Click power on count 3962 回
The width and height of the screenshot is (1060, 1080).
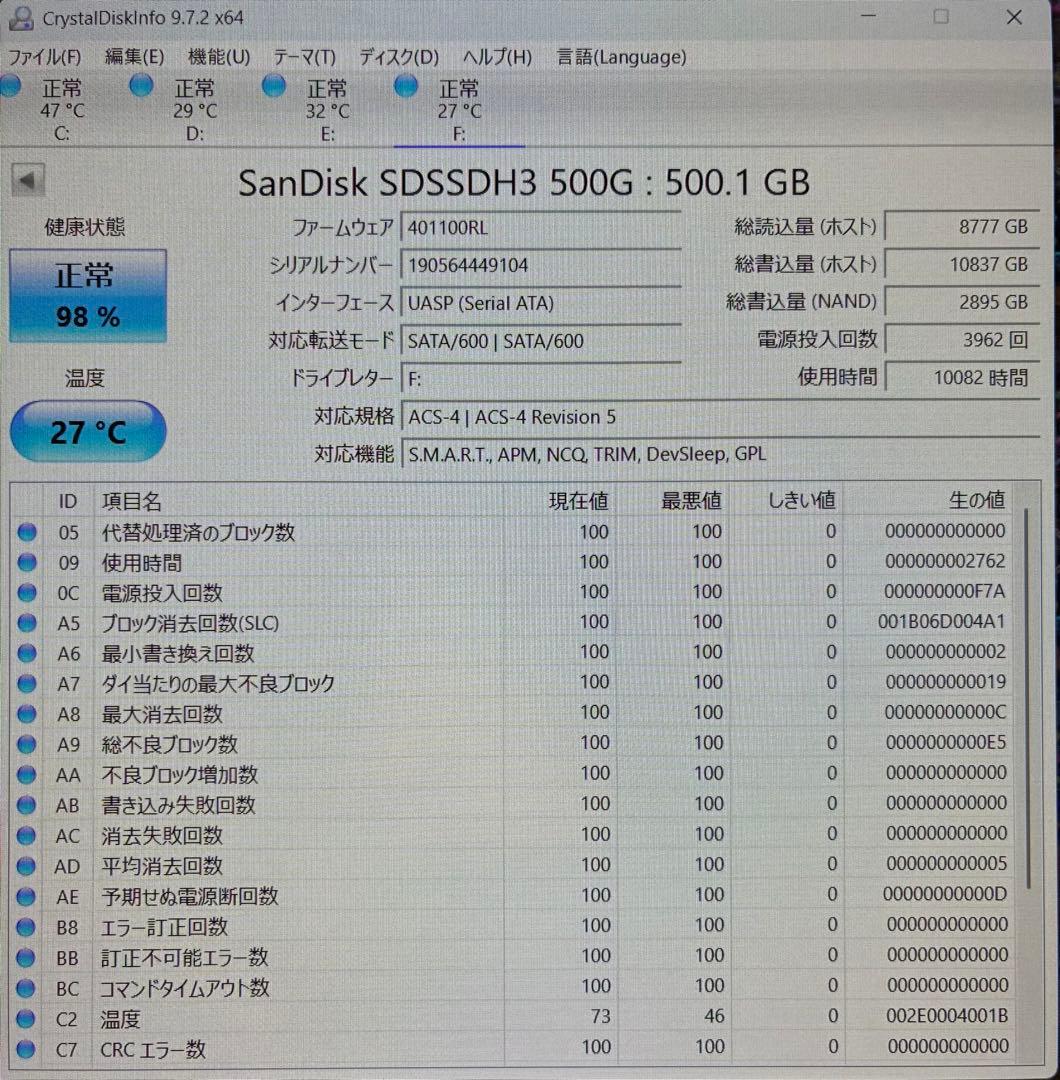pos(962,340)
